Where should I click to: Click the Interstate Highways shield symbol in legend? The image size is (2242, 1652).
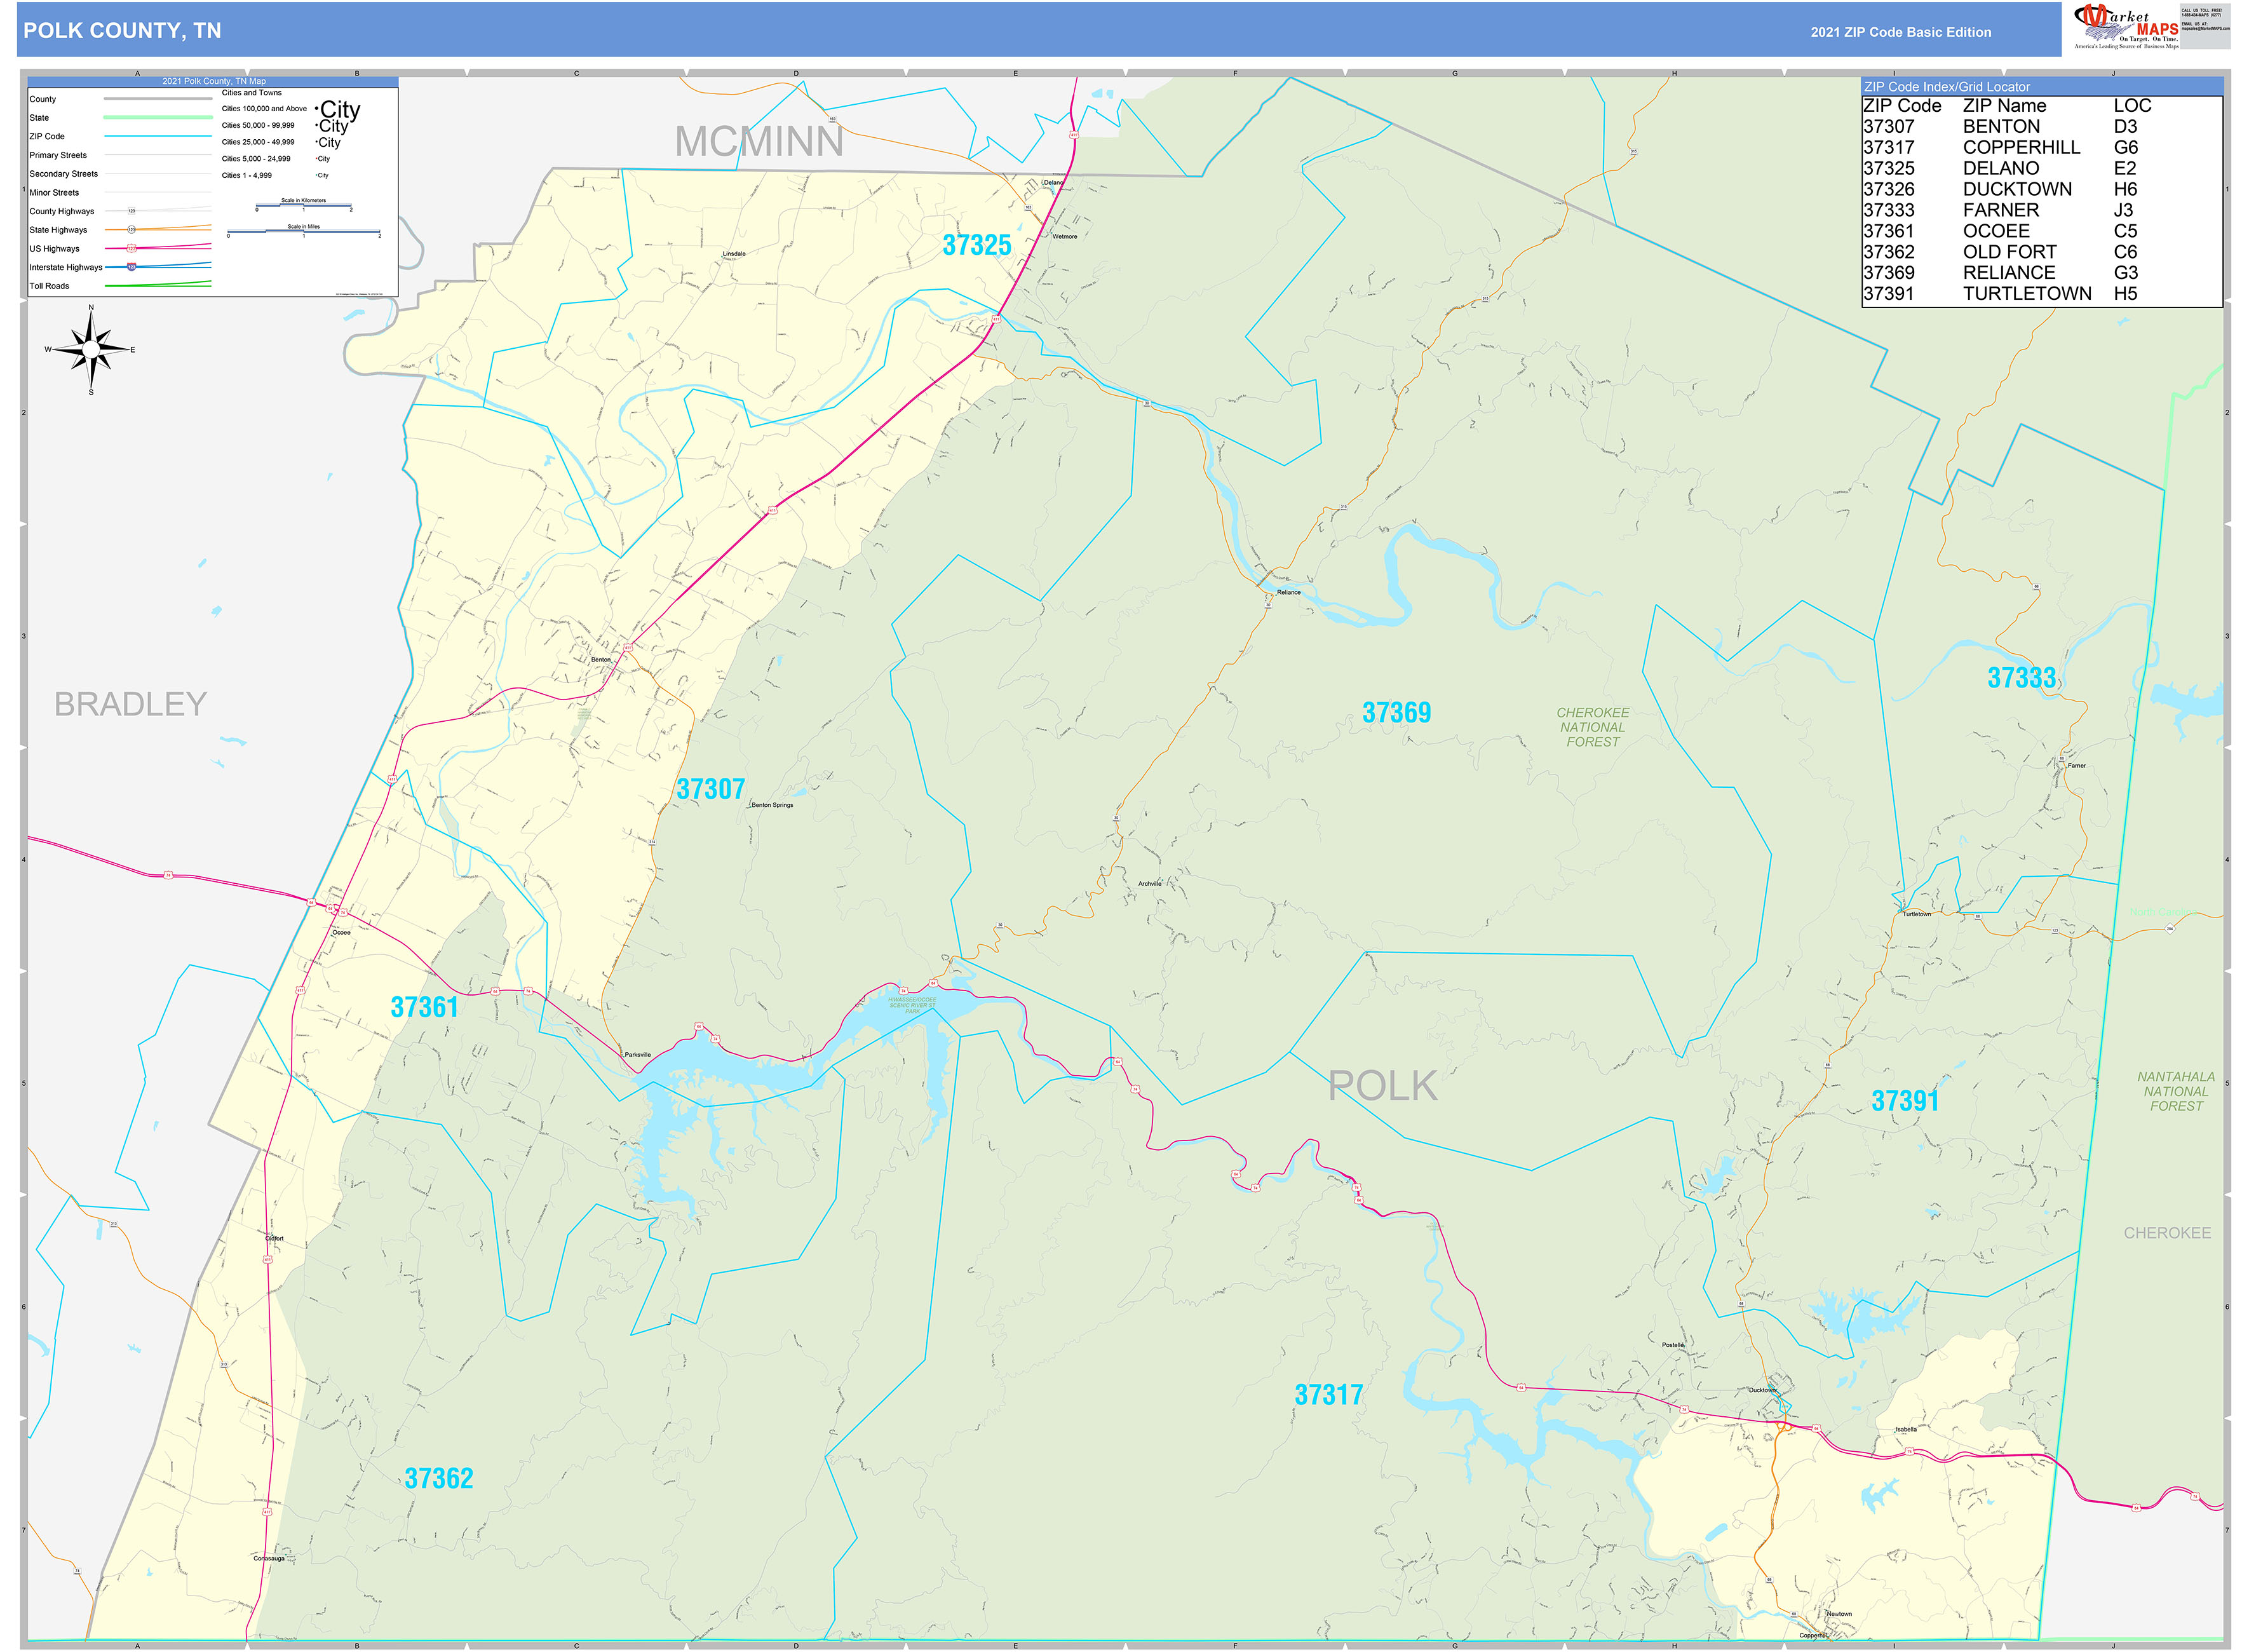click(x=131, y=267)
